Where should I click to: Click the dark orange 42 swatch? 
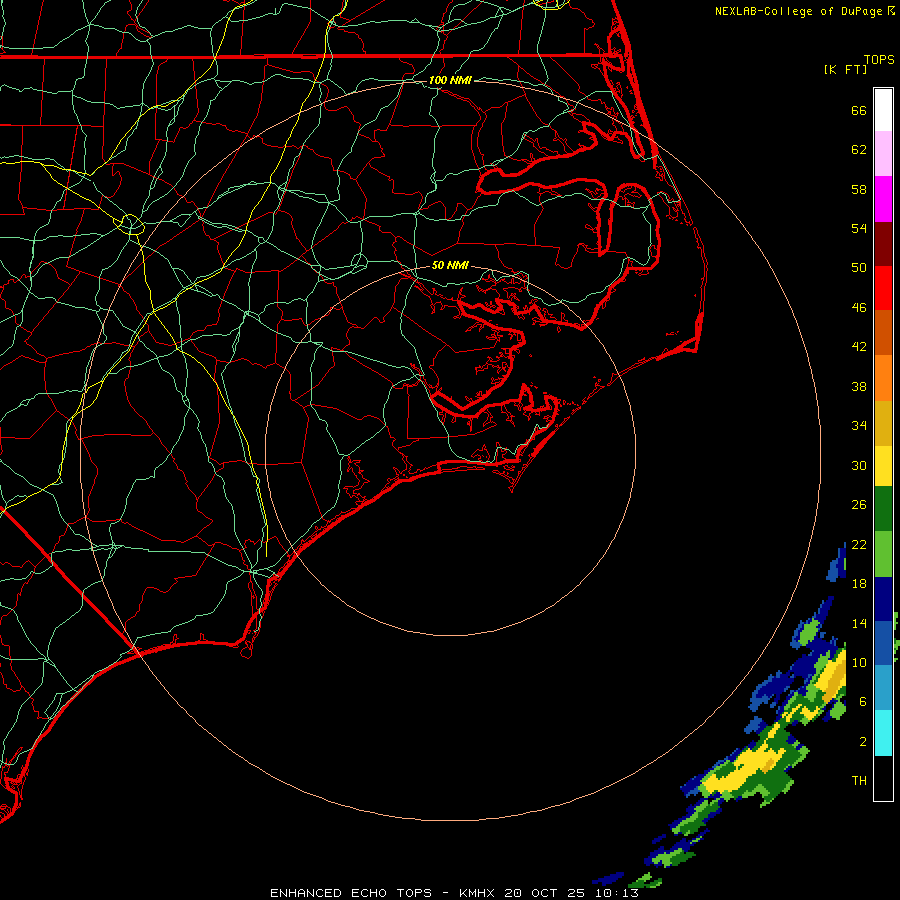883,332
